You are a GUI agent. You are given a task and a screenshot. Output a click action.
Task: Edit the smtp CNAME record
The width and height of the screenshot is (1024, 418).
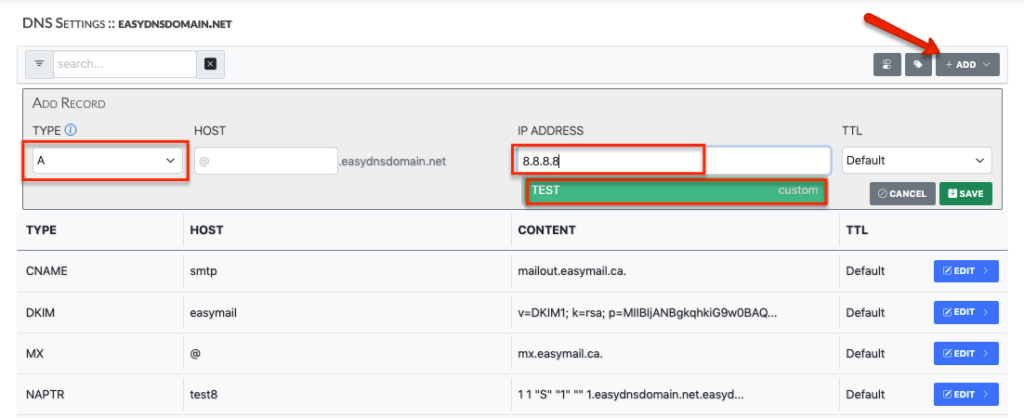click(966, 271)
